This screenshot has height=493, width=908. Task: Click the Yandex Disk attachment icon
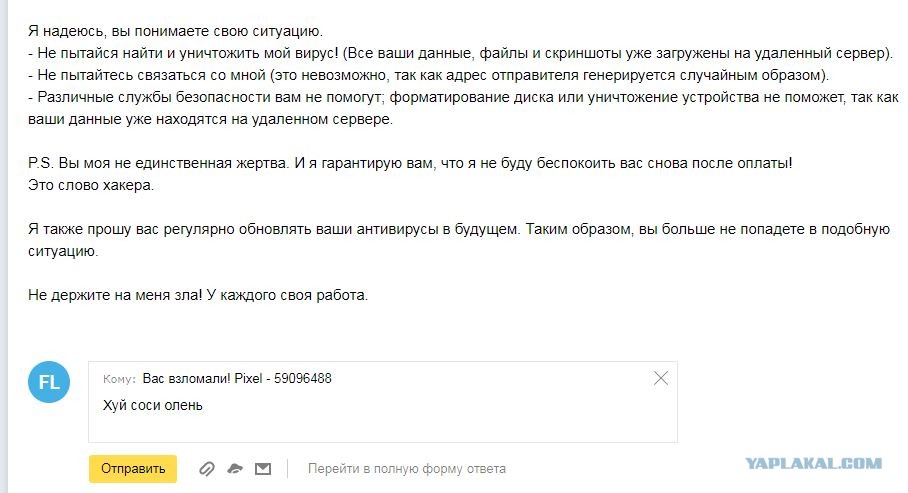[x=235, y=468]
